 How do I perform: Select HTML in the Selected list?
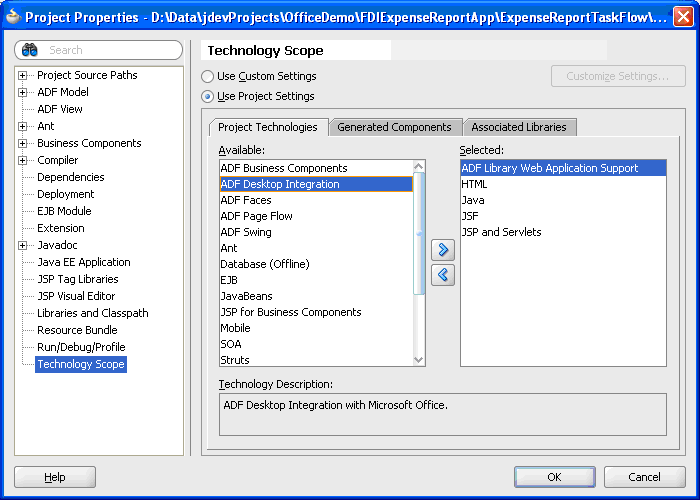563,184
